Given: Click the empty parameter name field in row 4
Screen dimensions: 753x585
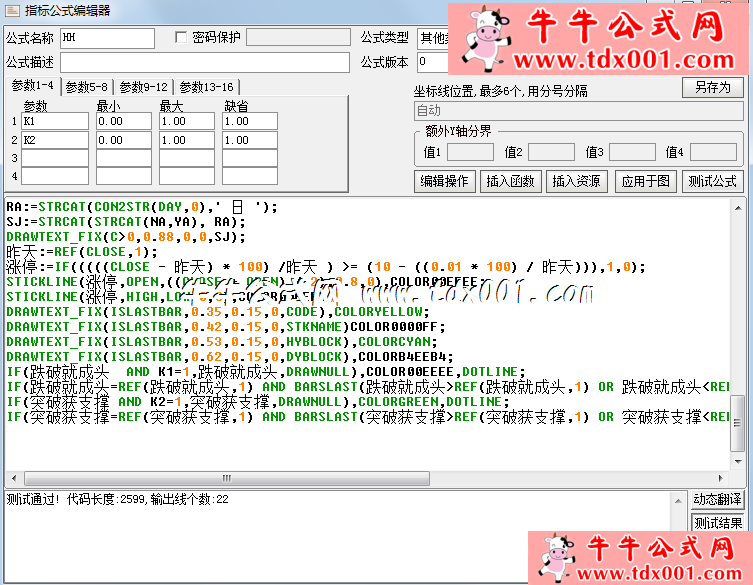Looking at the screenshot, I should (x=55, y=176).
